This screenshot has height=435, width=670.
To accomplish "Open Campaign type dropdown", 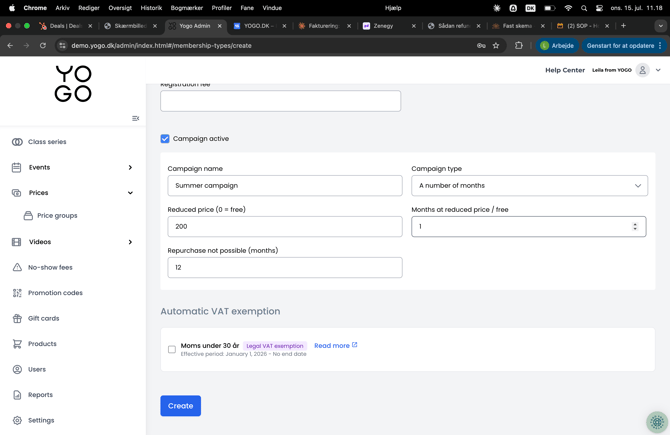I will pyautogui.click(x=529, y=186).
